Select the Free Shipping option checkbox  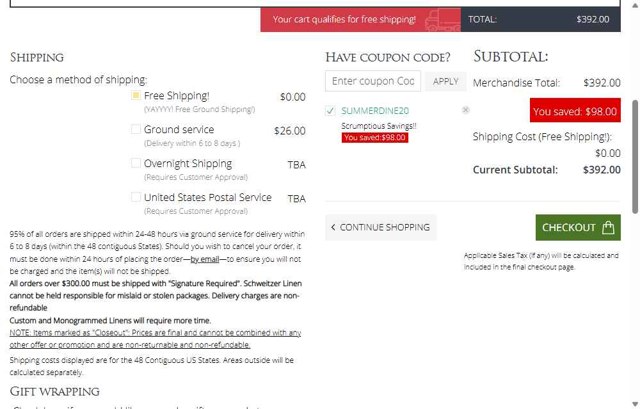(136, 95)
